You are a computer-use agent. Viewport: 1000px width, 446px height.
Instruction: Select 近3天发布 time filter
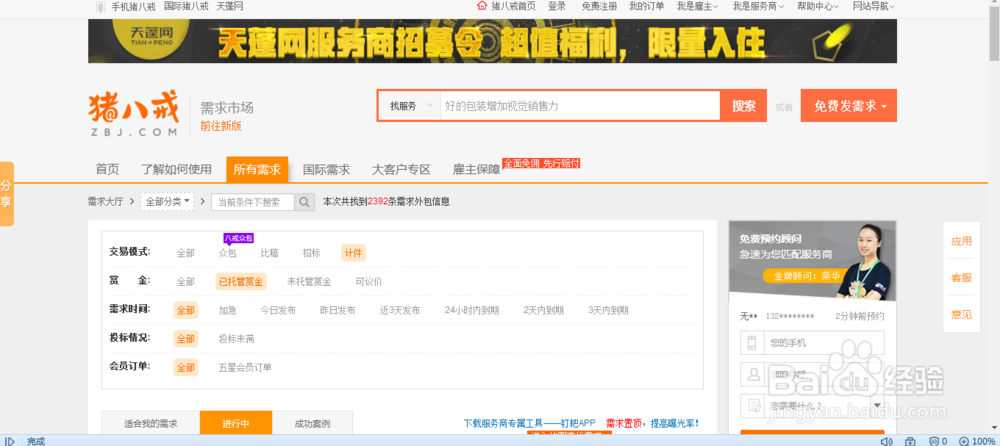(x=400, y=311)
